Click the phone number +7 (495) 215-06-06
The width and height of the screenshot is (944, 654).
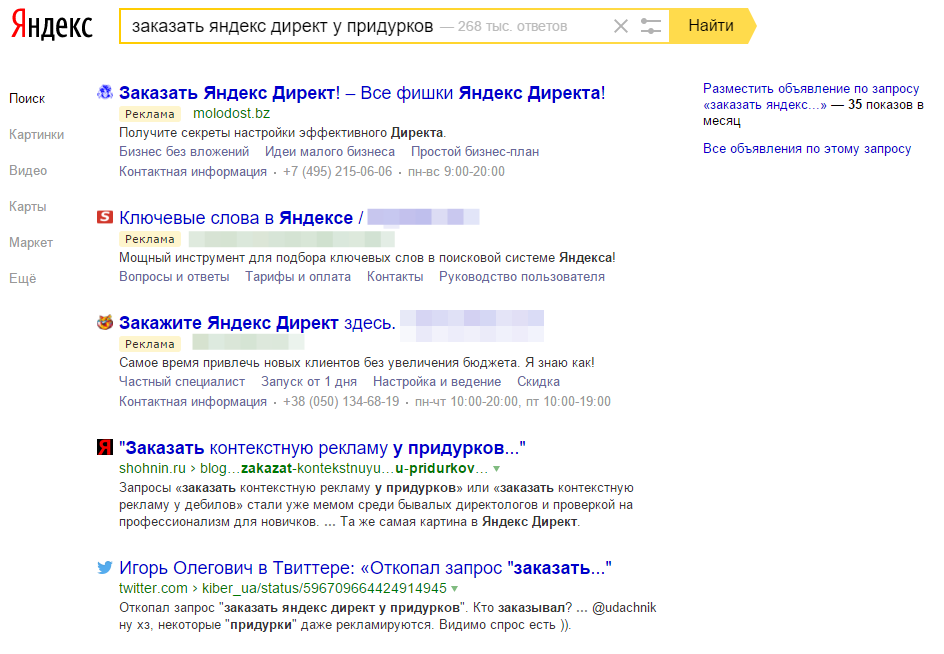pos(337,172)
